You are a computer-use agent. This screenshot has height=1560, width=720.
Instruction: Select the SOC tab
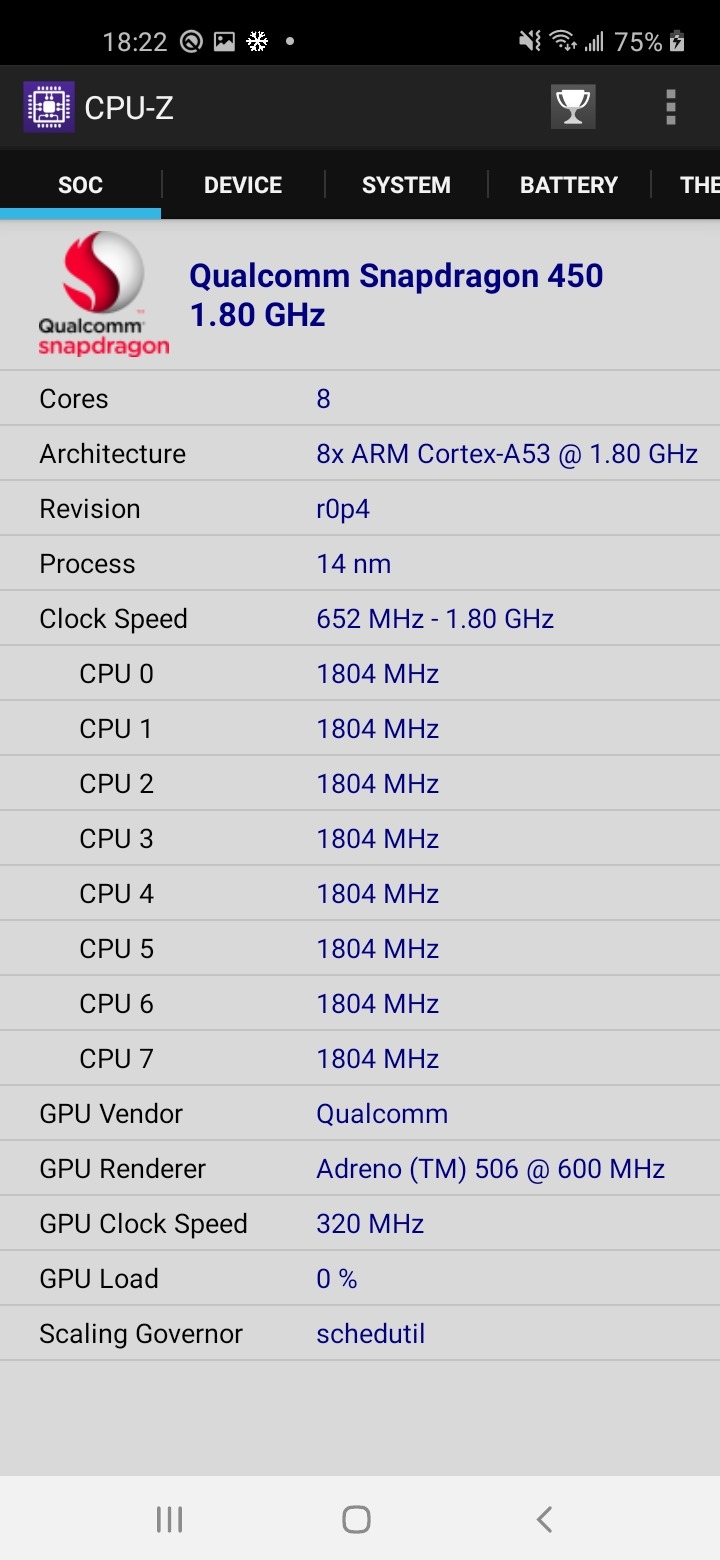point(80,185)
